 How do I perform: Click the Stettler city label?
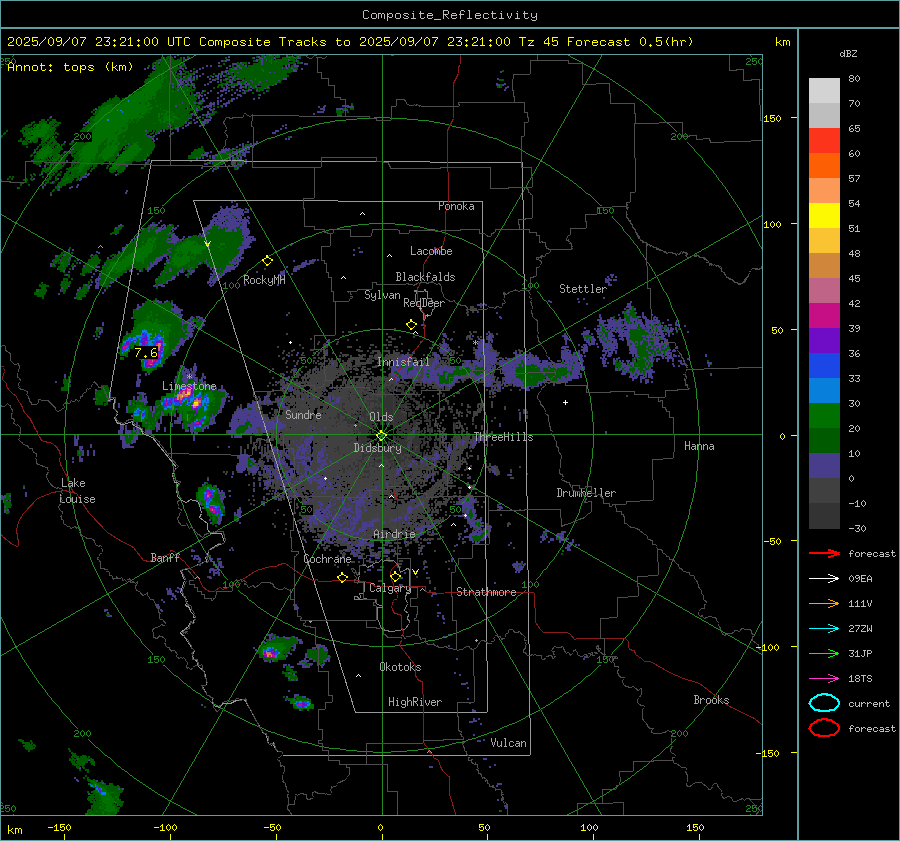click(x=583, y=289)
